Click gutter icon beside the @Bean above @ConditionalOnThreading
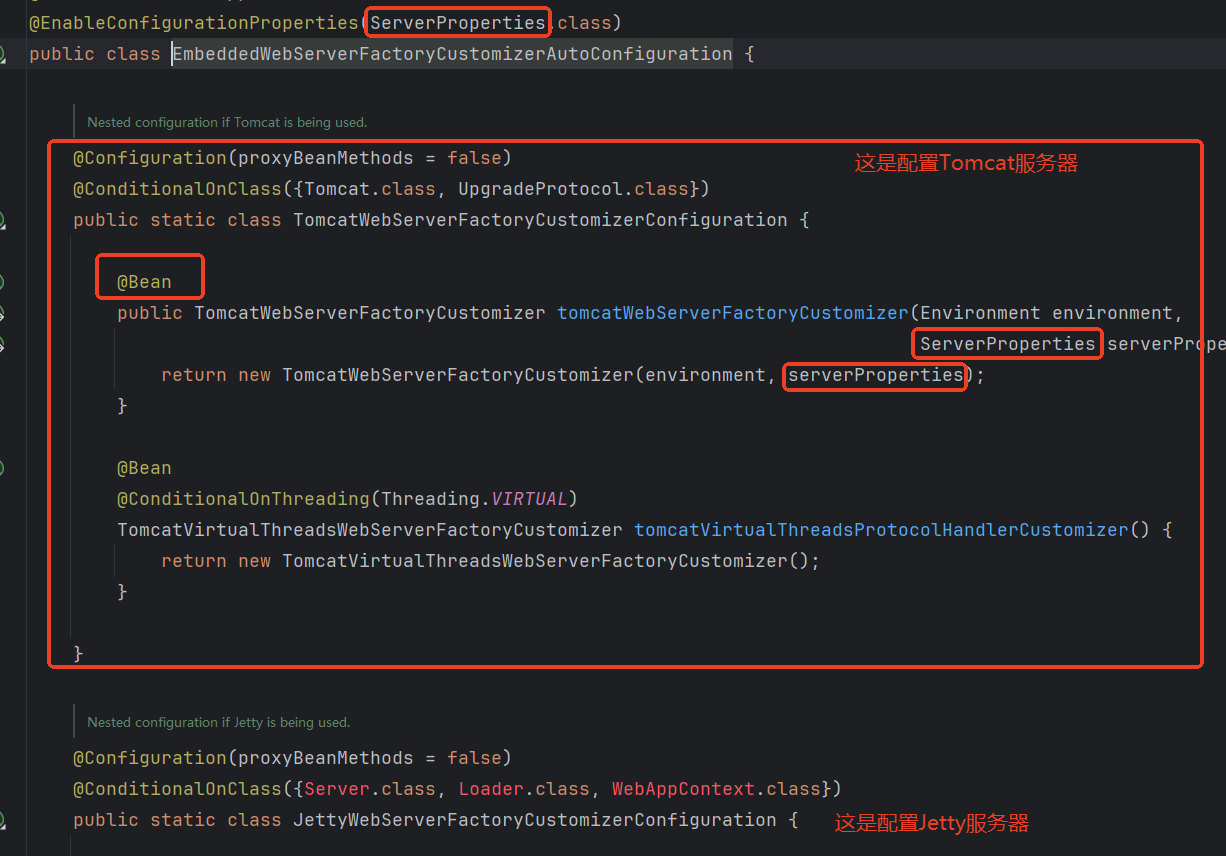 [x=3, y=468]
